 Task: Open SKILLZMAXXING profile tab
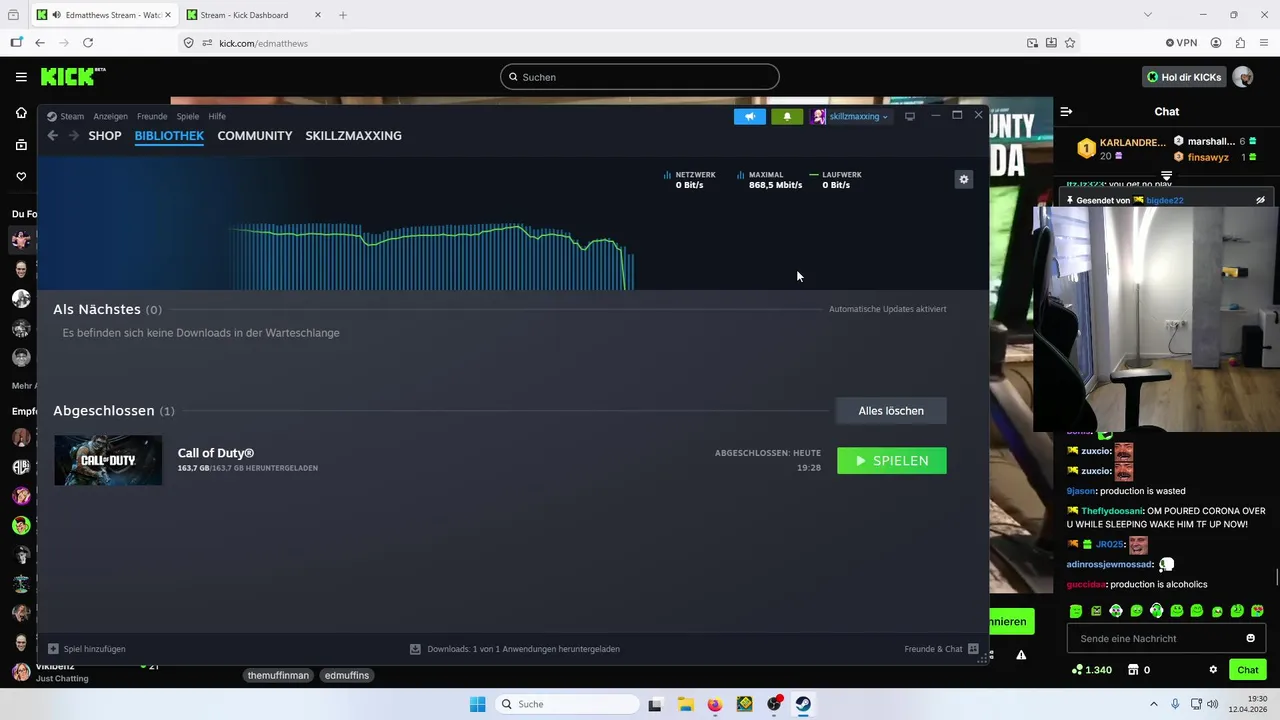click(x=353, y=136)
